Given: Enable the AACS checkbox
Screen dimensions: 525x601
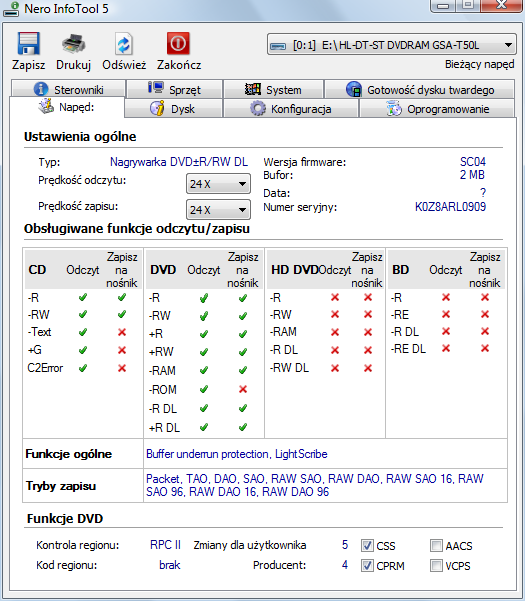Looking at the screenshot, I should tap(436, 545).
